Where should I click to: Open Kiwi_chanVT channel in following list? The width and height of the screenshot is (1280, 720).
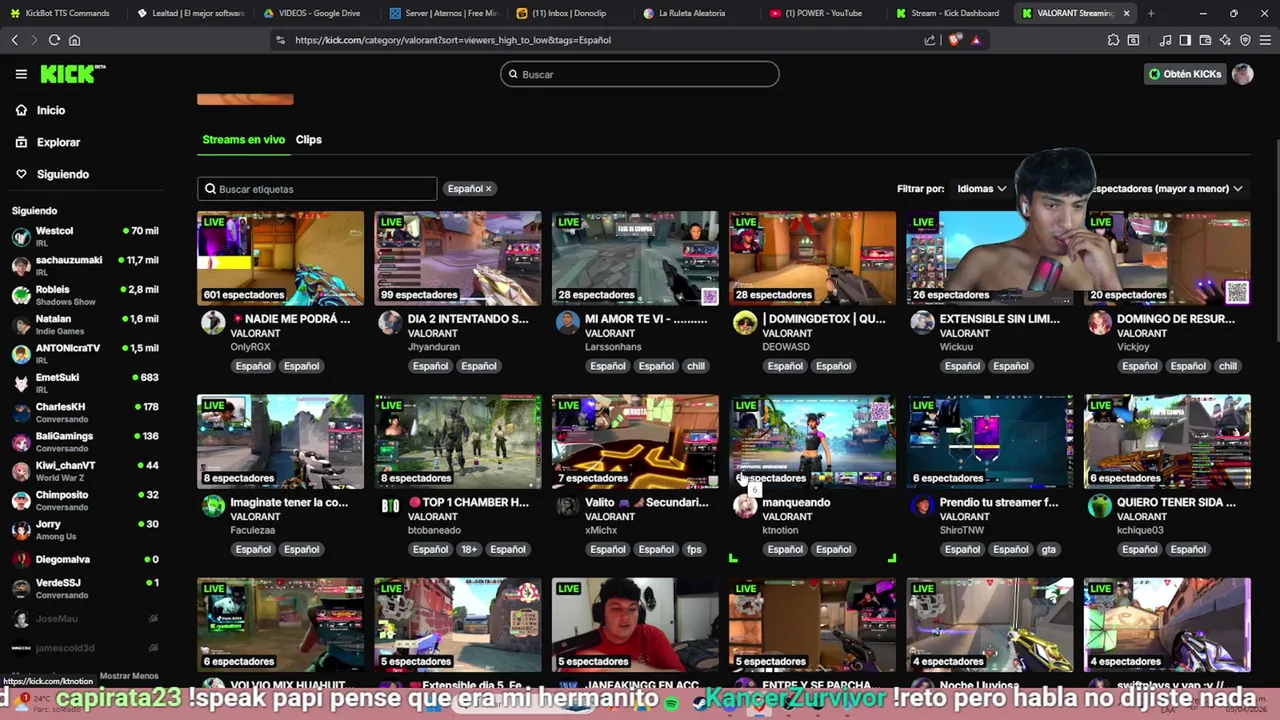pyautogui.click(x=85, y=470)
